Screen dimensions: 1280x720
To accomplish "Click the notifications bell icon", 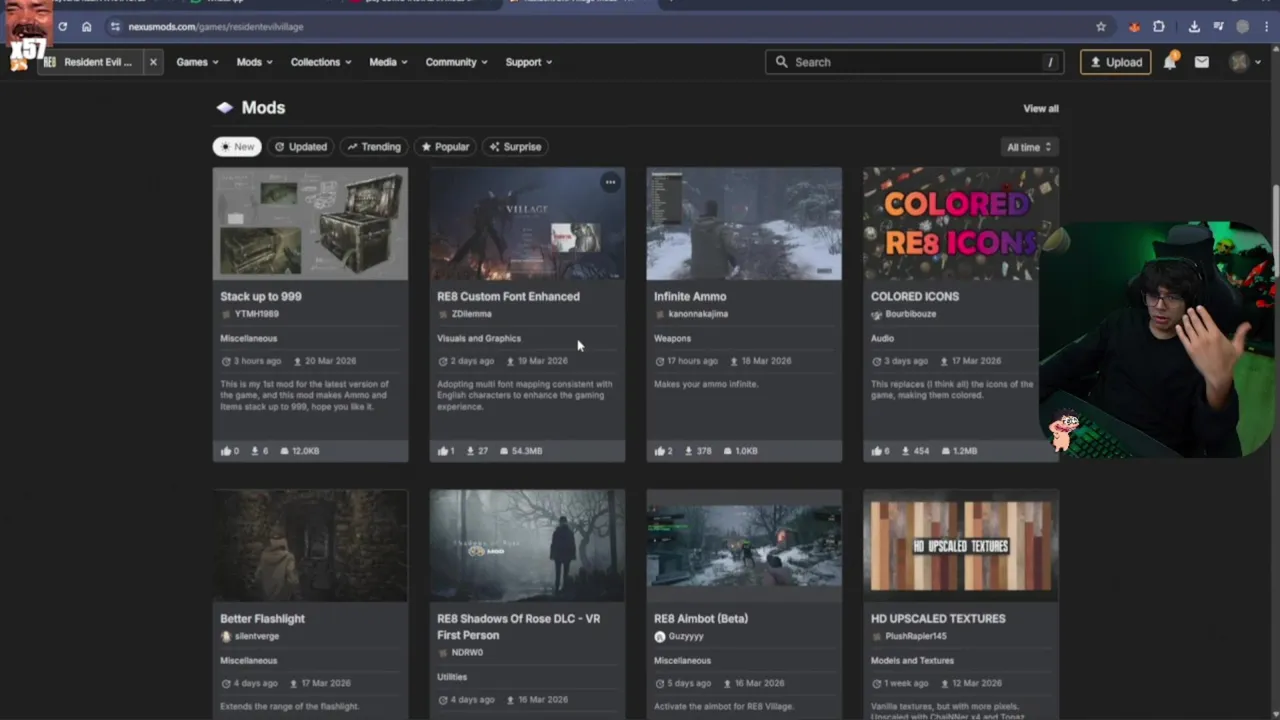I will 1171,62.
